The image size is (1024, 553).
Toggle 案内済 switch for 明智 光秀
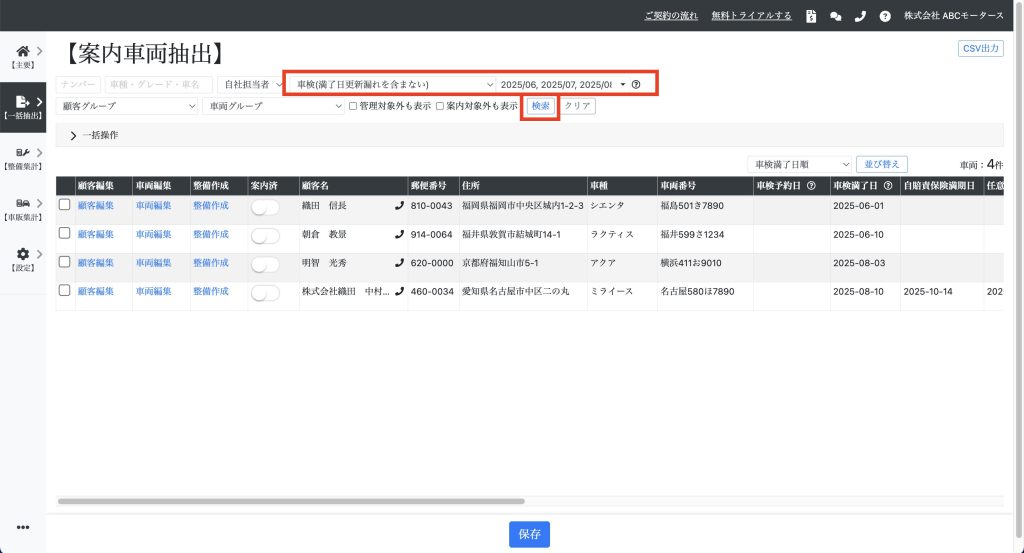(x=265, y=264)
